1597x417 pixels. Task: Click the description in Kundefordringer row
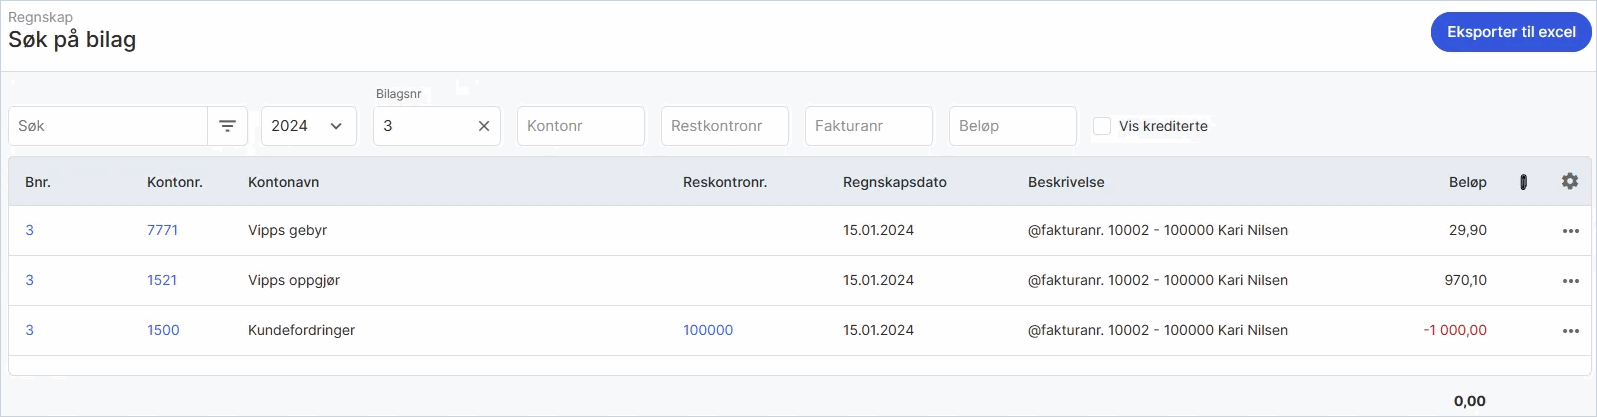click(1158, 330)
